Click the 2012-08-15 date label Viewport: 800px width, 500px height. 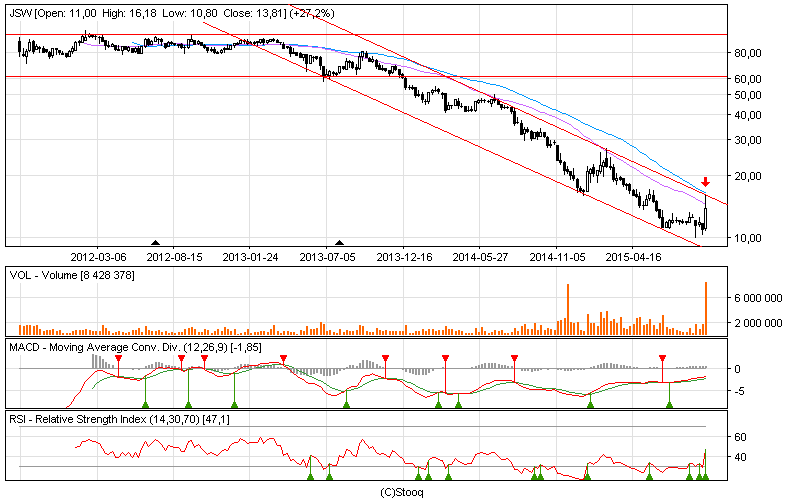(174, 257)
